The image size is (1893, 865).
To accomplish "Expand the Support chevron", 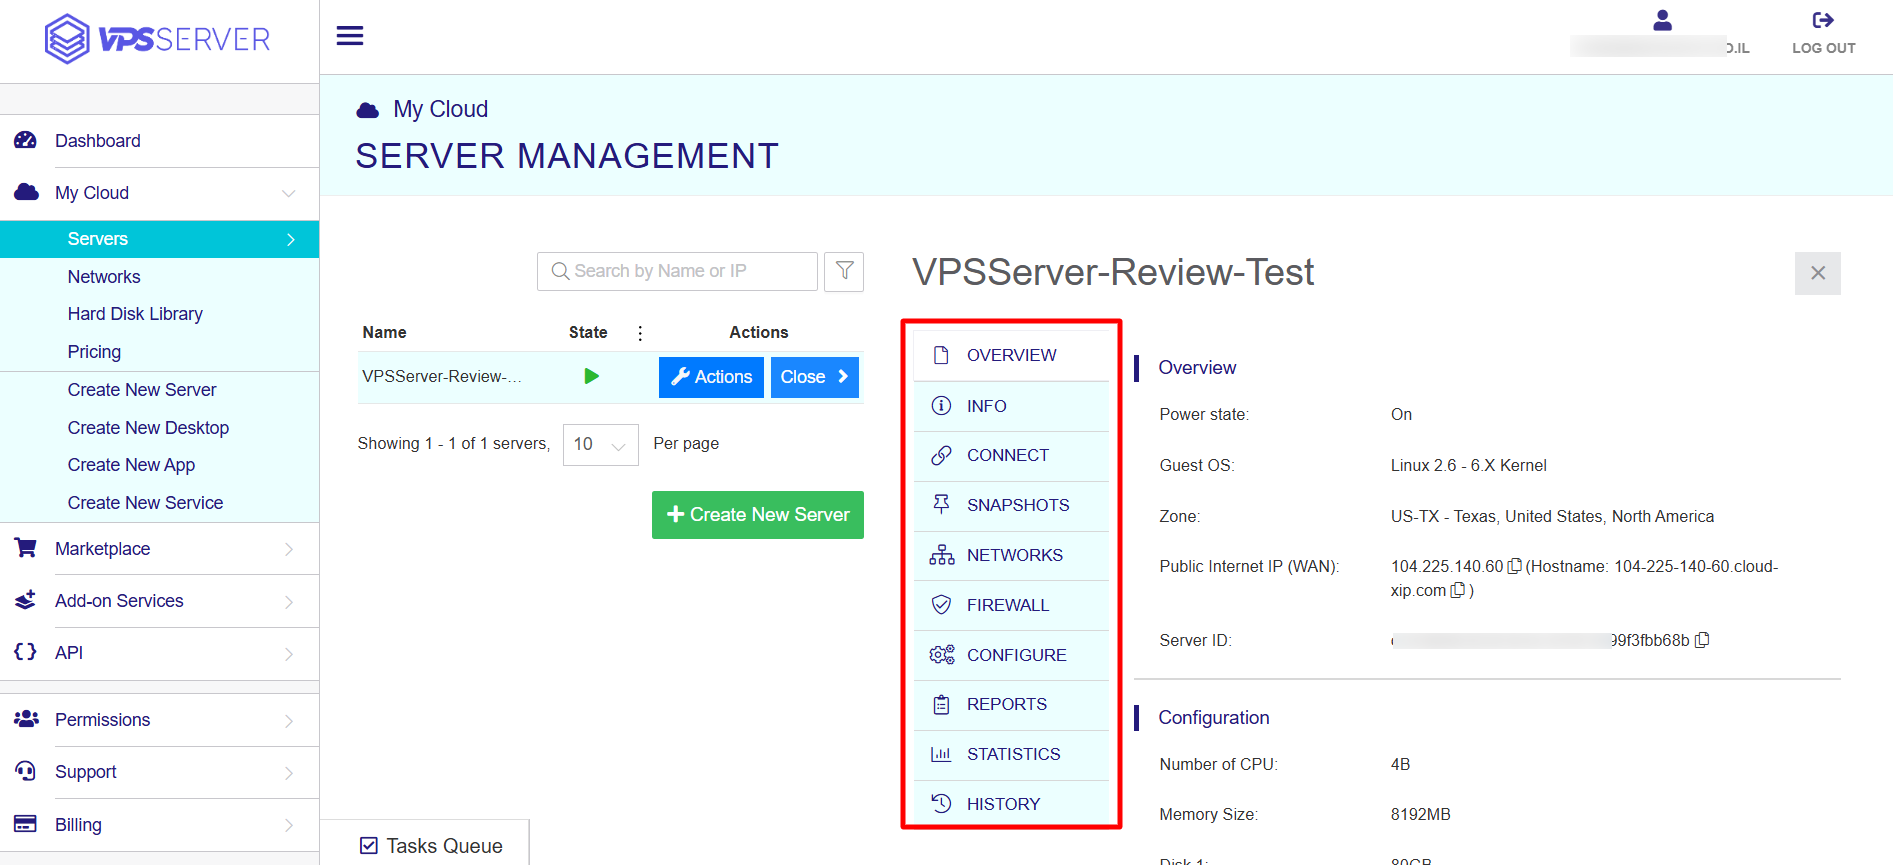I will click(x=289, y=772).
